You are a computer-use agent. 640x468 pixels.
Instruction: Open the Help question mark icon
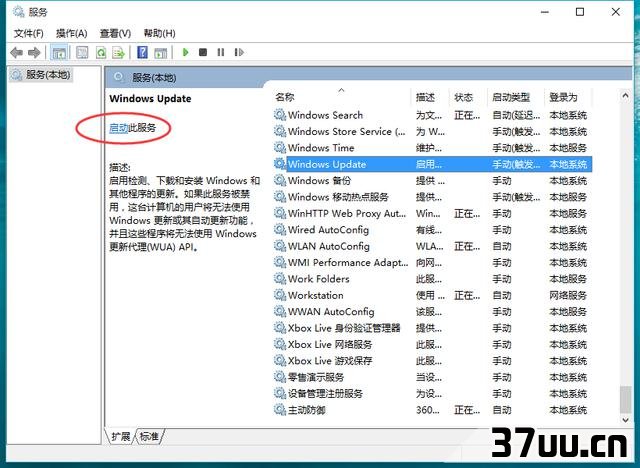142,53
